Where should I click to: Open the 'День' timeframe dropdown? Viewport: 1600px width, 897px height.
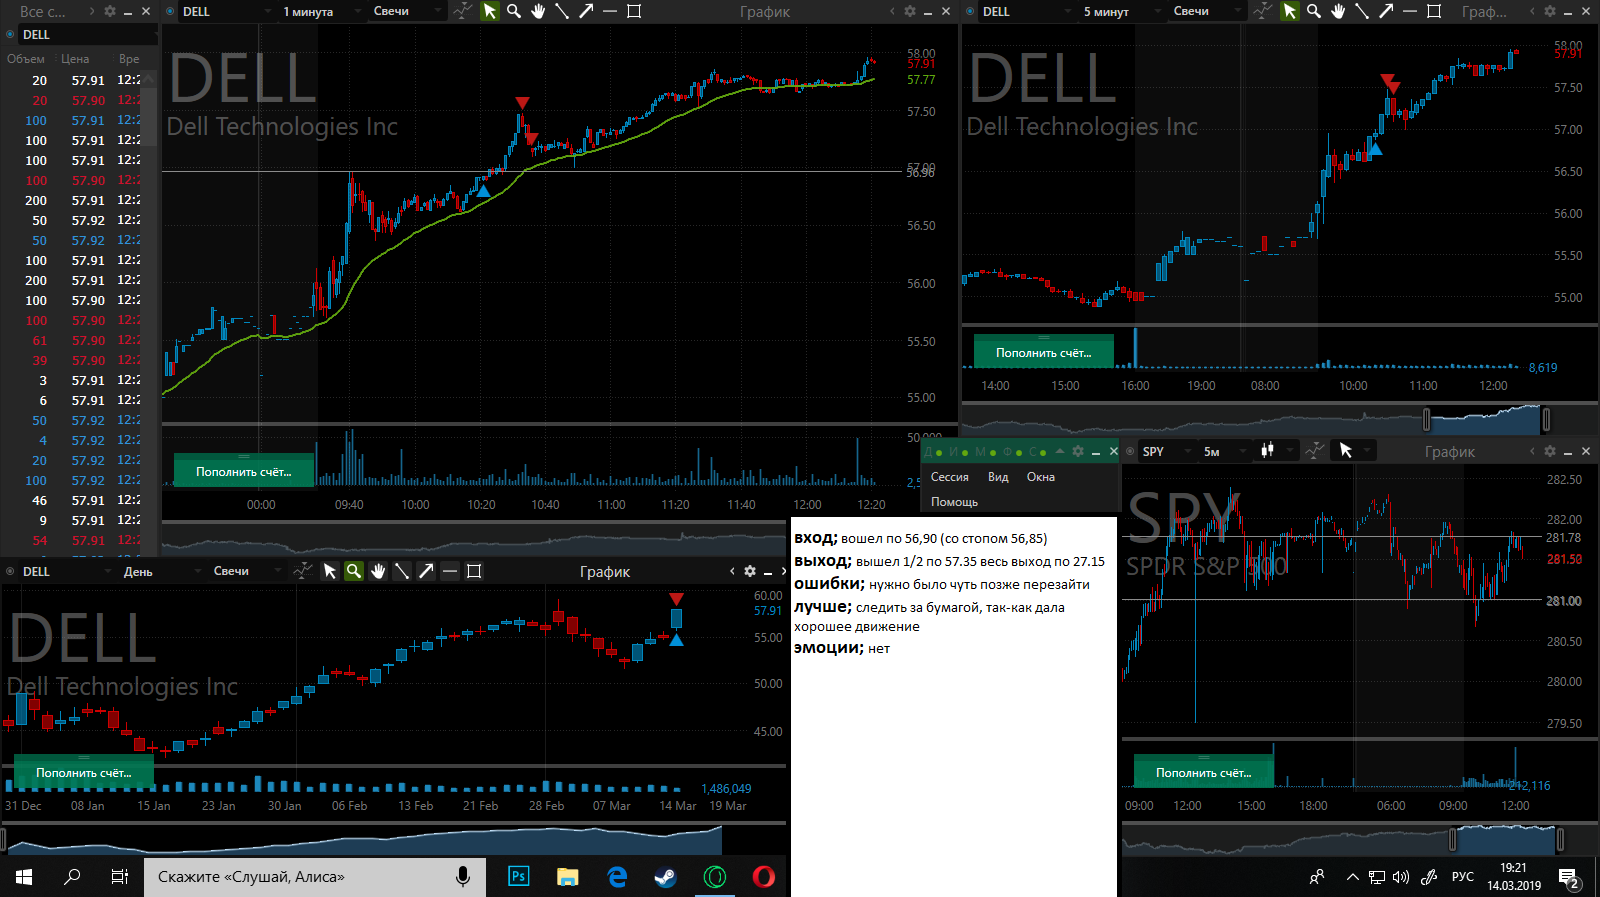click(160, 571)
